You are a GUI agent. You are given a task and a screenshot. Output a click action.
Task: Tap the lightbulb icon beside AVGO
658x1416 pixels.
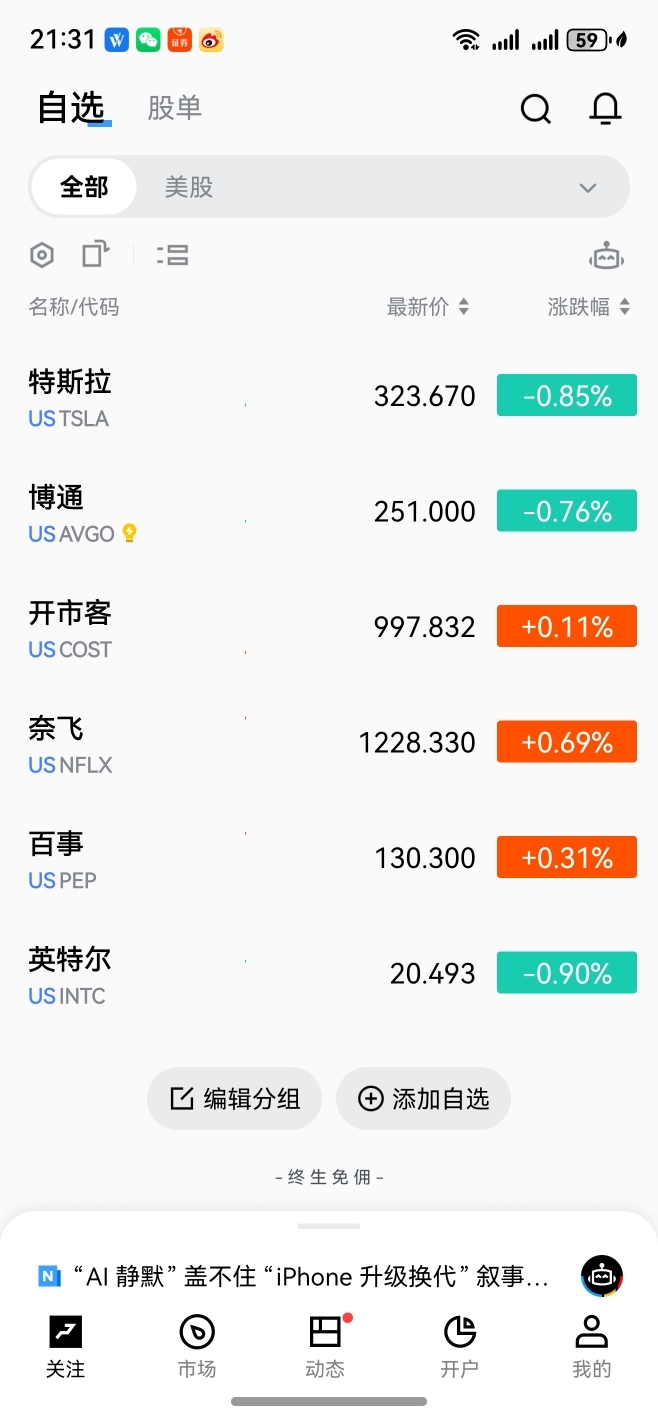(129, 533)
